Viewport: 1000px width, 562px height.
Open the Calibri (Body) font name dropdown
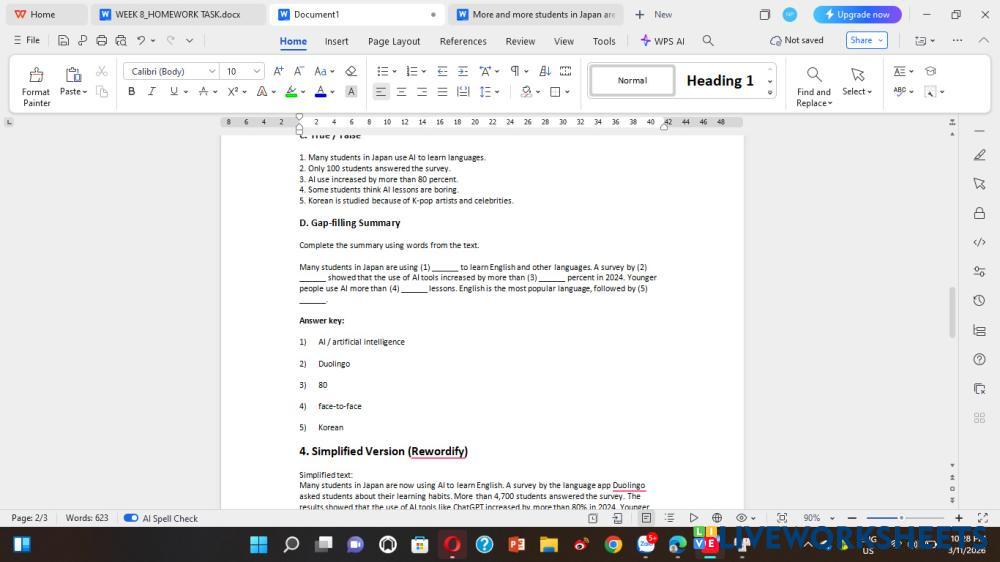pyautogui.click(x=170, y=71)
